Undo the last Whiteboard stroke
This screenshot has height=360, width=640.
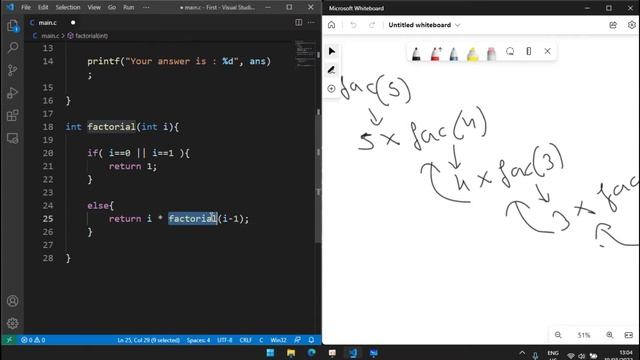[353, 25]
